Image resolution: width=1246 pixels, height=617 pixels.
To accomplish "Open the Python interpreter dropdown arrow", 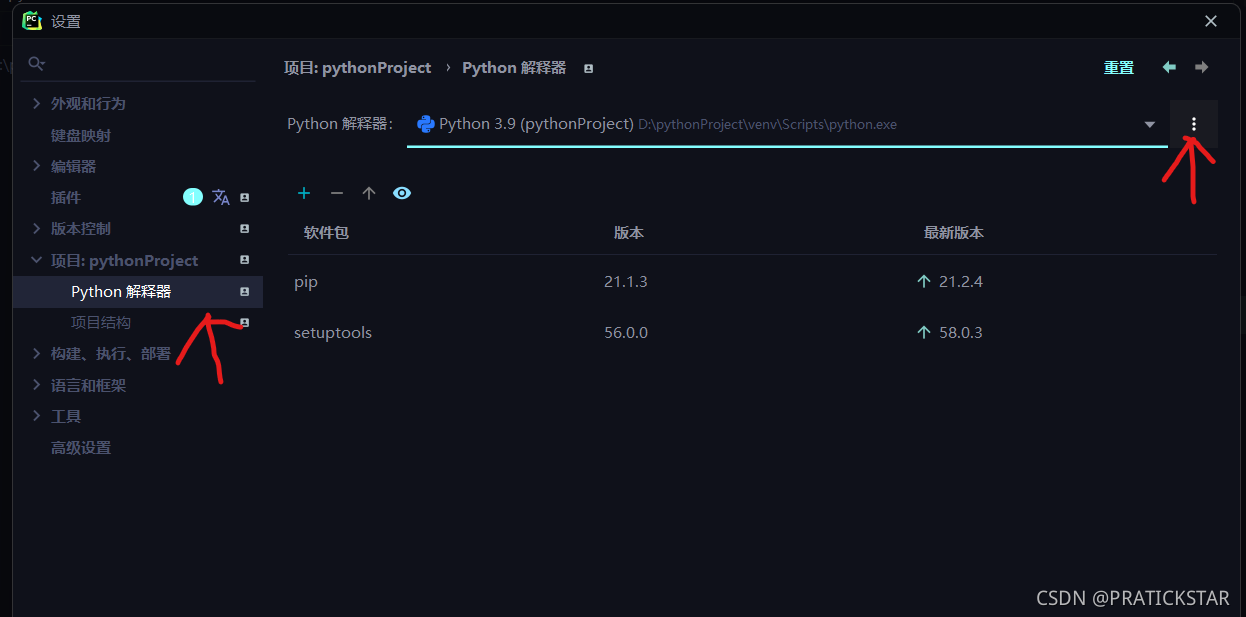I will tap(1150, 124).
